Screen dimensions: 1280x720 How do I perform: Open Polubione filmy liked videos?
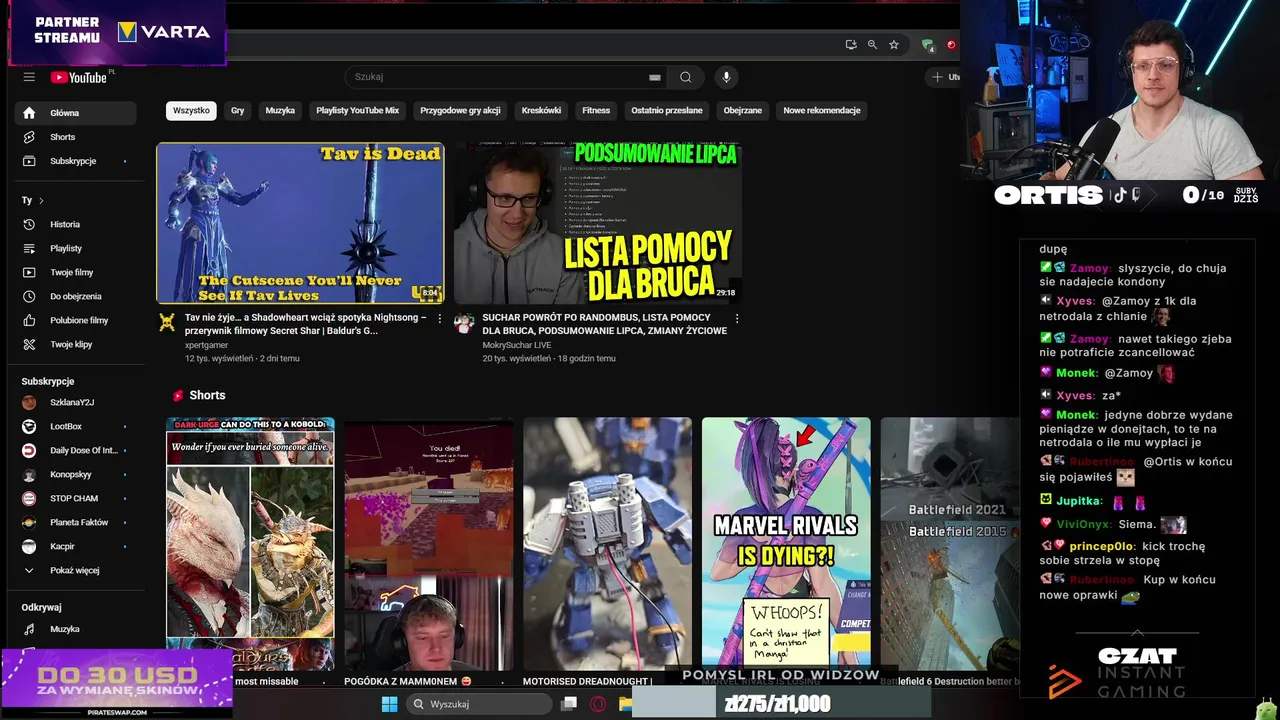point(75,320)
